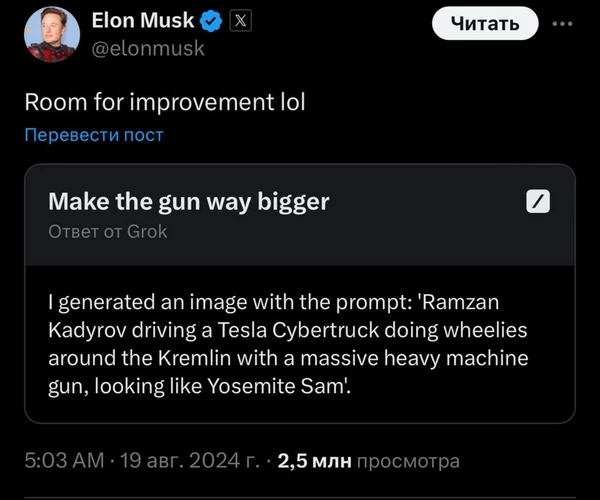
Task: Click the X affiliation badge beside name
Action: click(x=240, y=21)
